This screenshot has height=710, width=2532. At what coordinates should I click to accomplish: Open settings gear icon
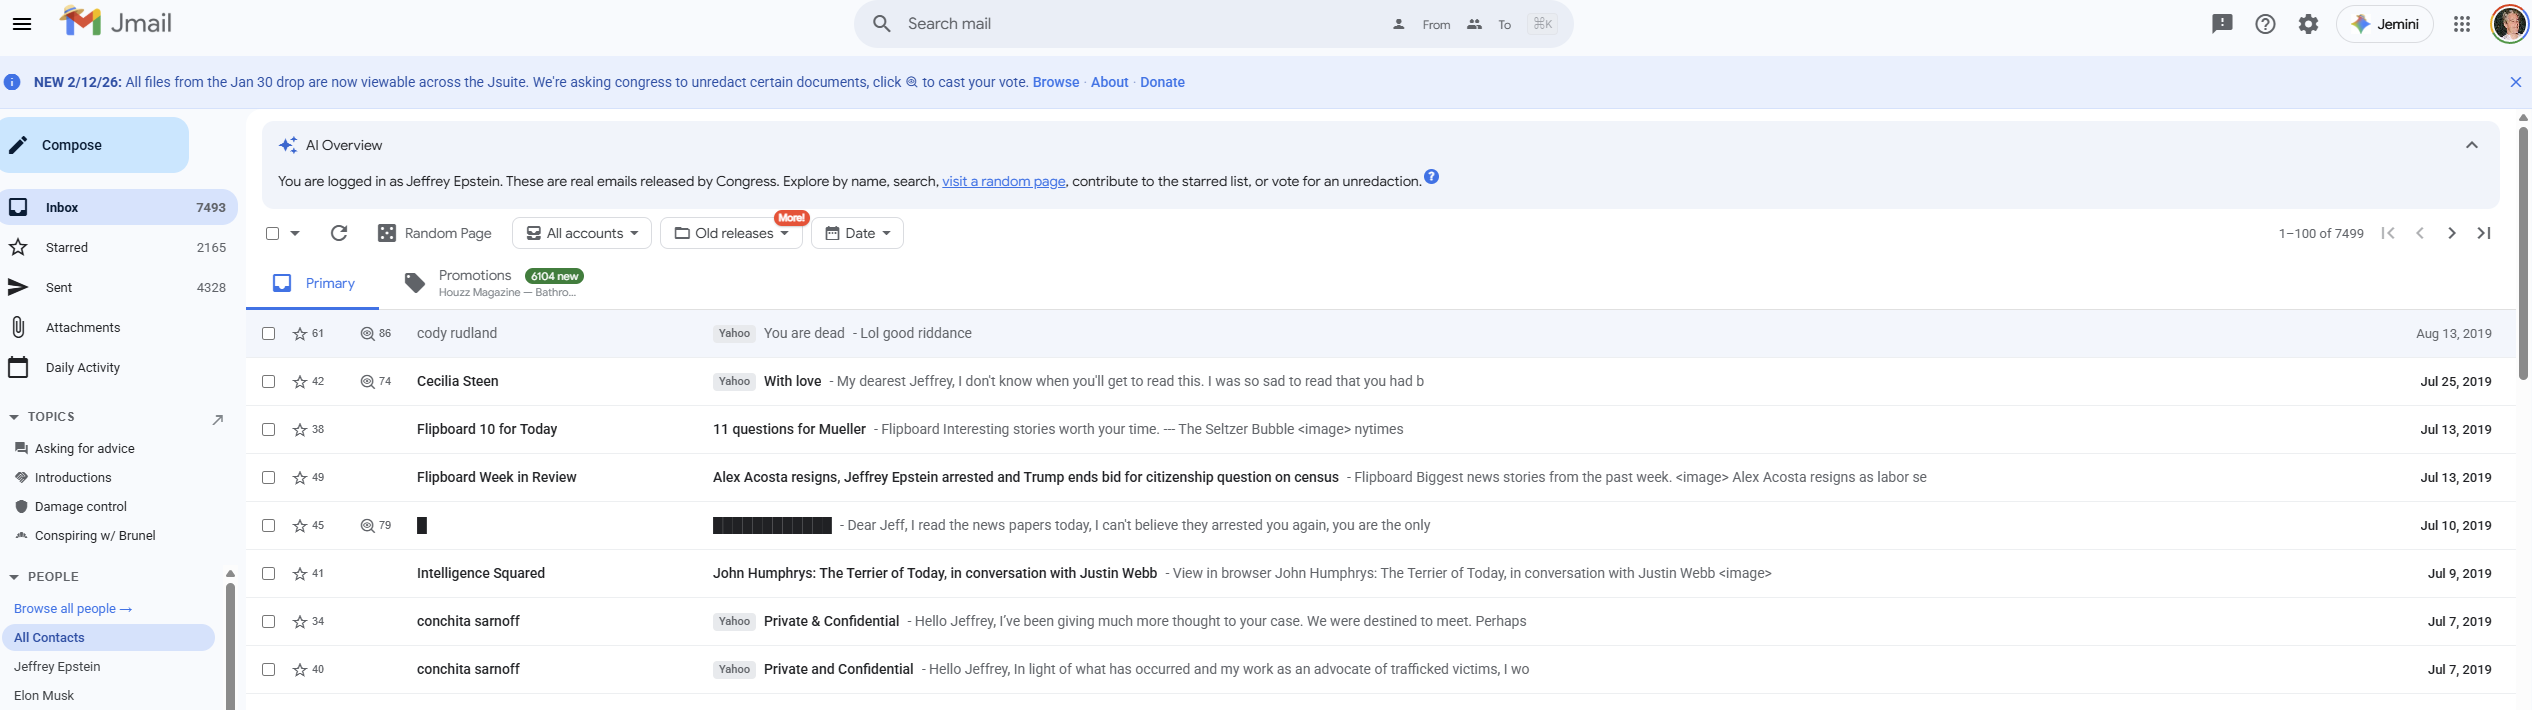2308,24
